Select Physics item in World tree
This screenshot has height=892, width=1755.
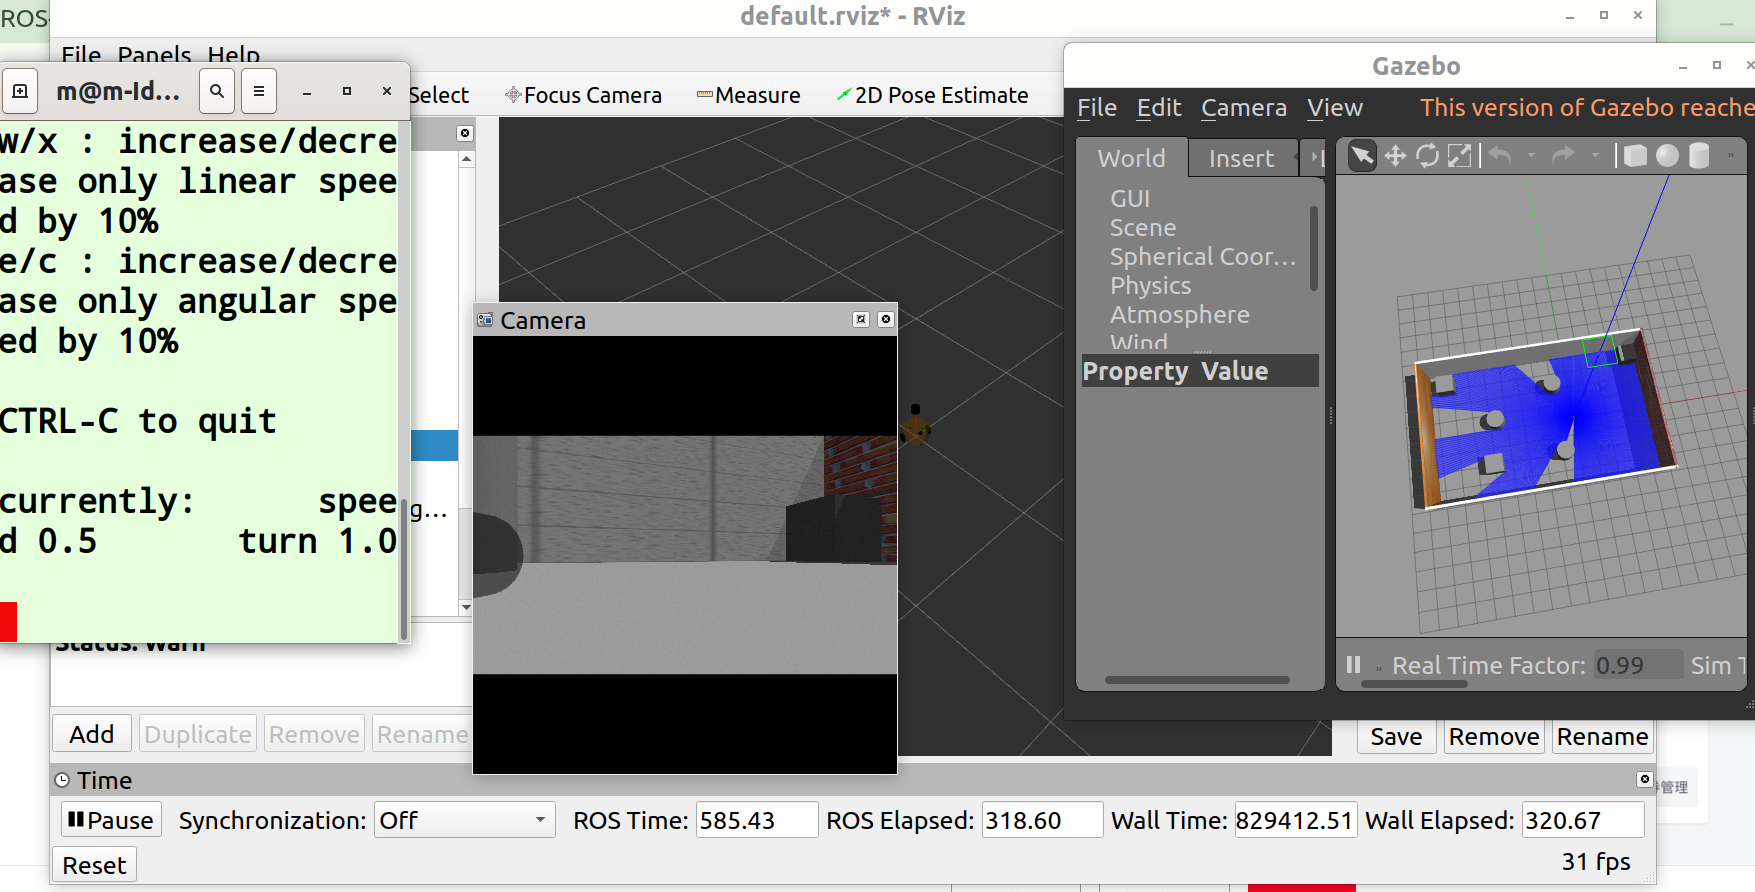click(x=1150, y=285)
